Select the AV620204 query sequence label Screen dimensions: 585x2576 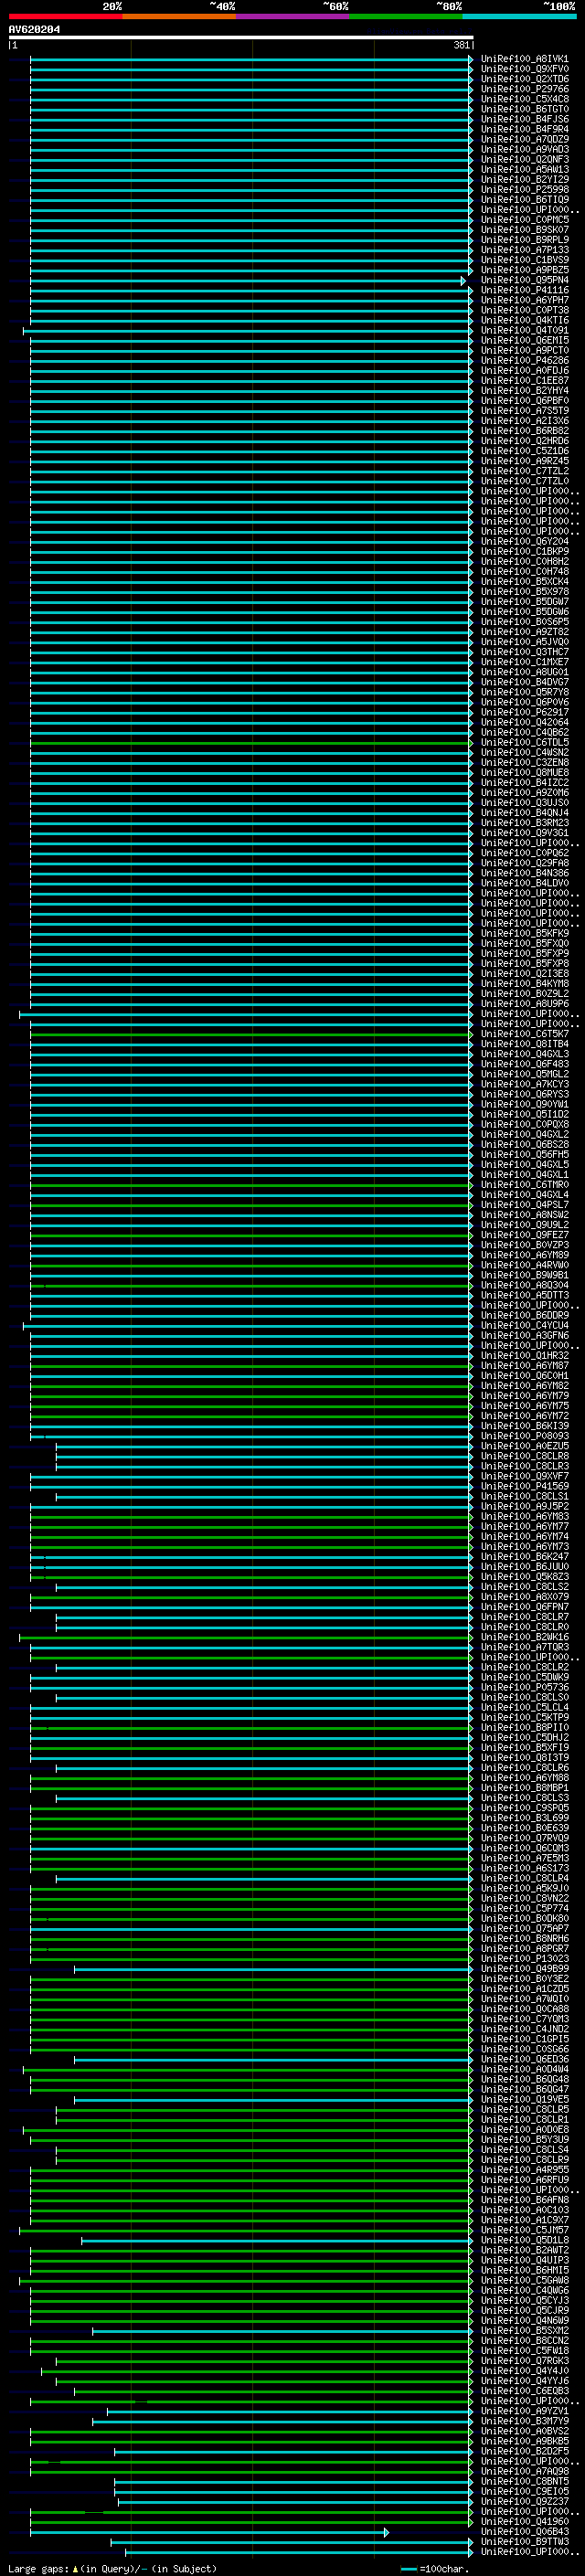point(34,30)
